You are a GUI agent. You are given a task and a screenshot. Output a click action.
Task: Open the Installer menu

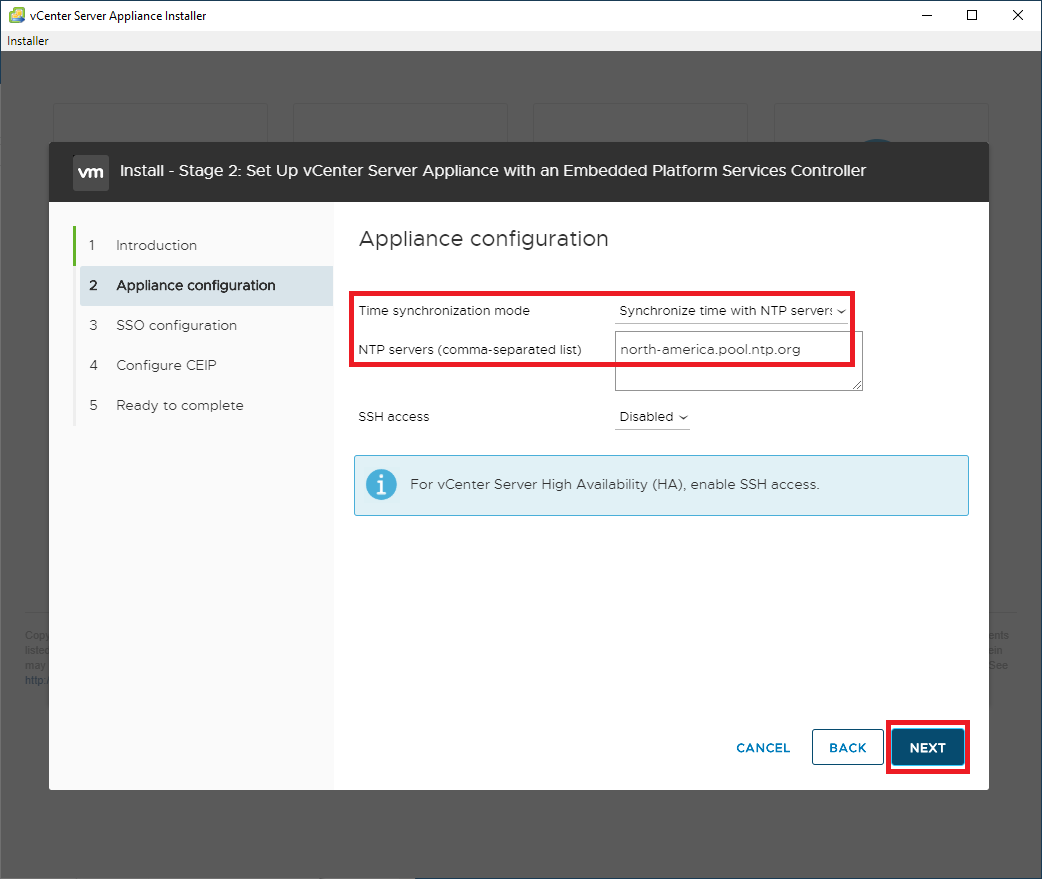click(28, 41)
